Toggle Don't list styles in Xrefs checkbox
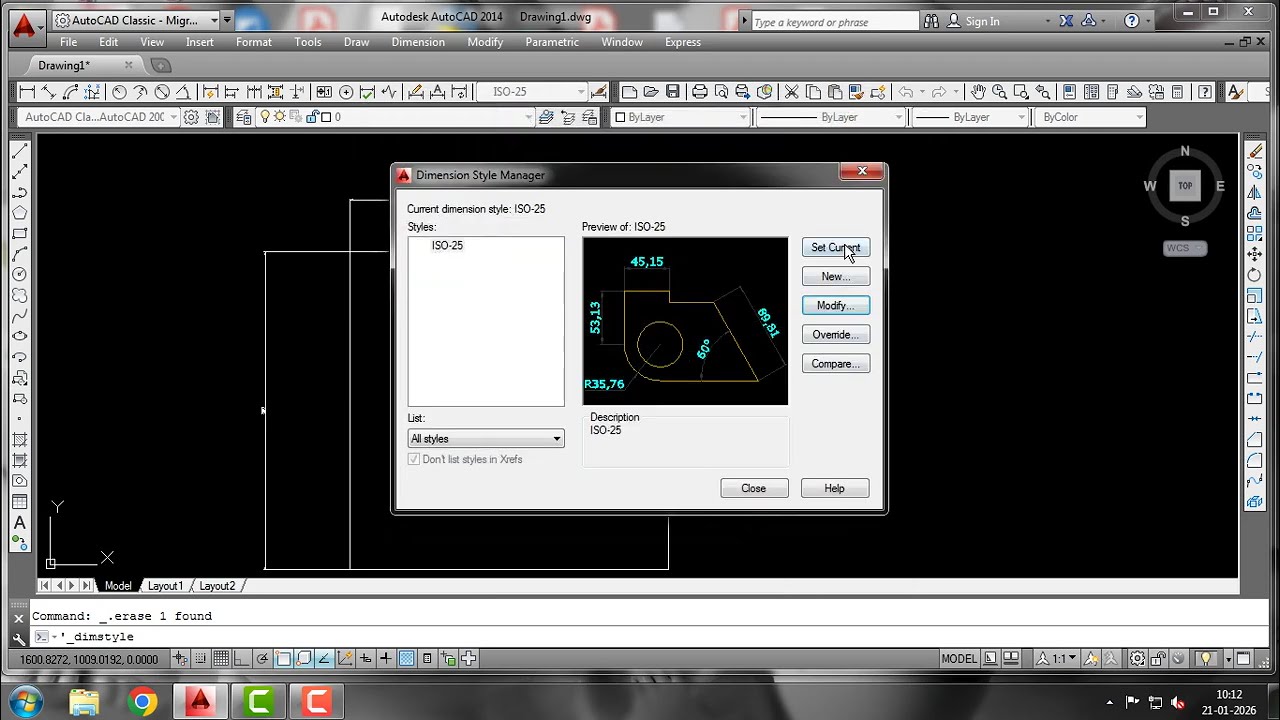 click(x=414, y=459)
